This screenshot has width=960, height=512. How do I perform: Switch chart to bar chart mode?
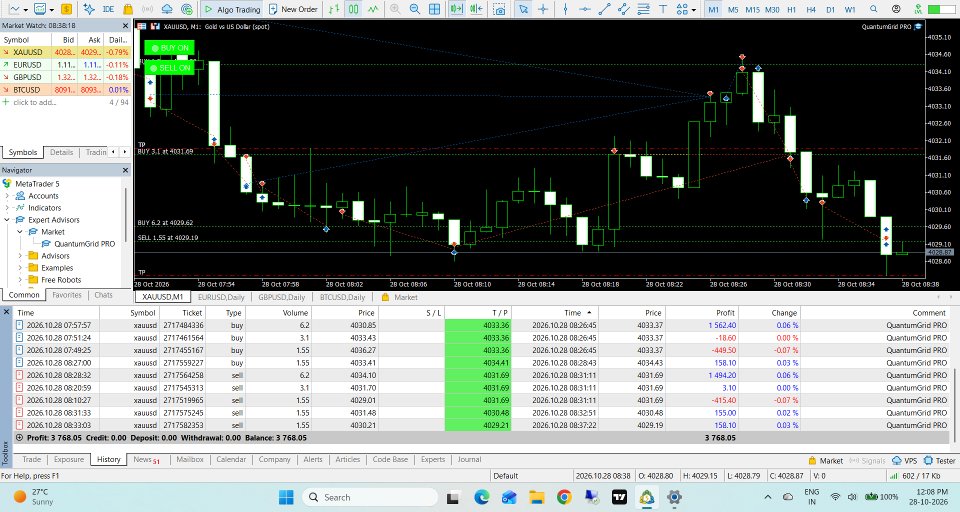coord(334,9)
